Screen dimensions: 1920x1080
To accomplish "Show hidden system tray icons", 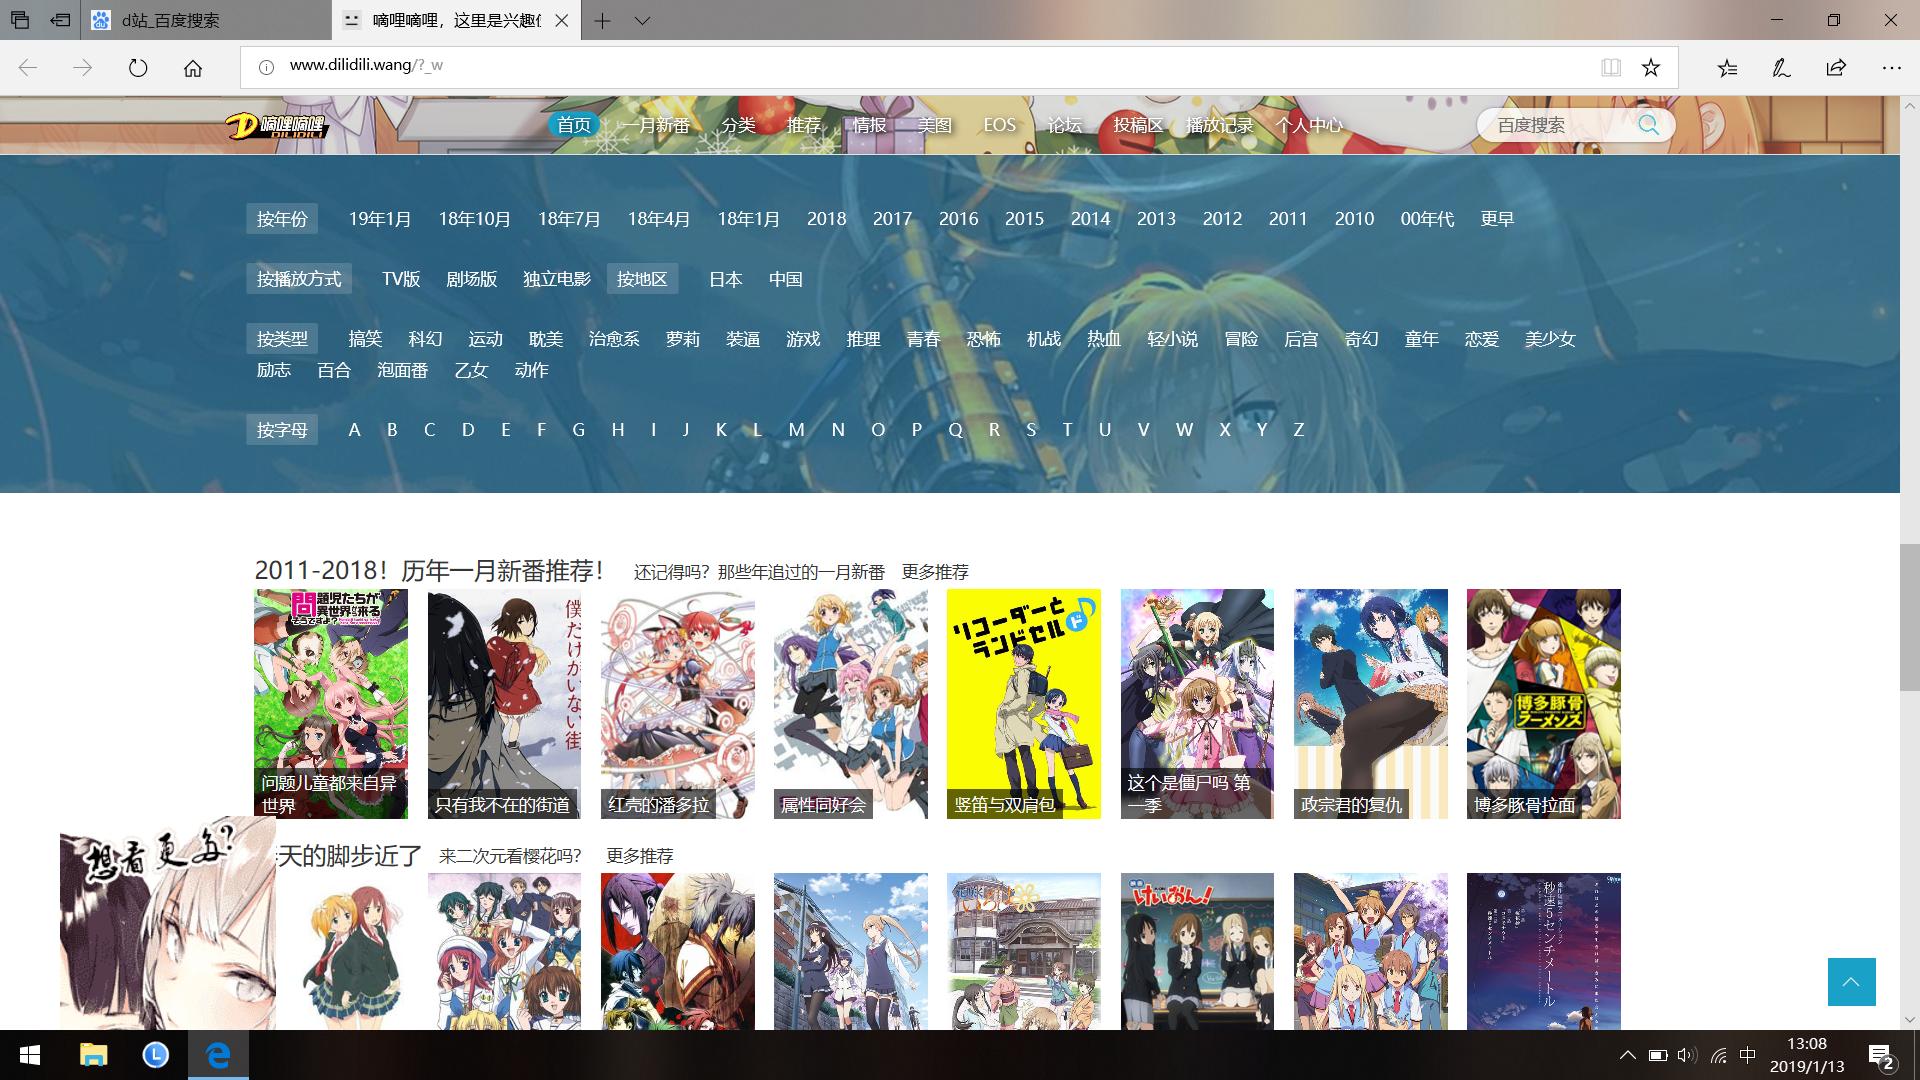I will [x=1627, y=1055].
